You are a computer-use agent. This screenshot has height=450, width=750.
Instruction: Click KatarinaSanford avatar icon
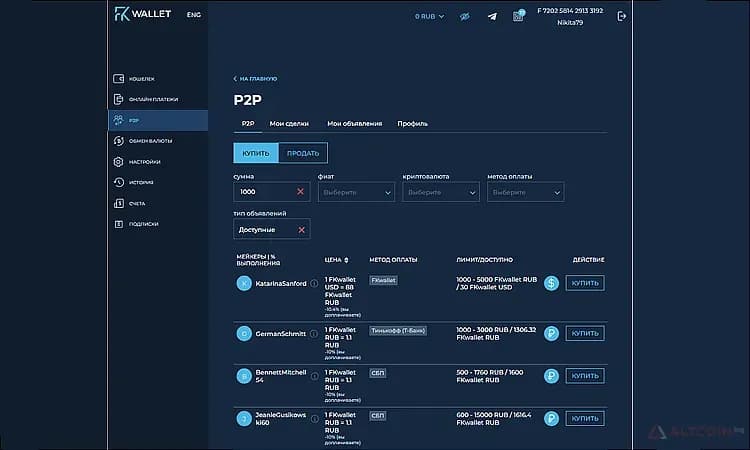point(244,283)
